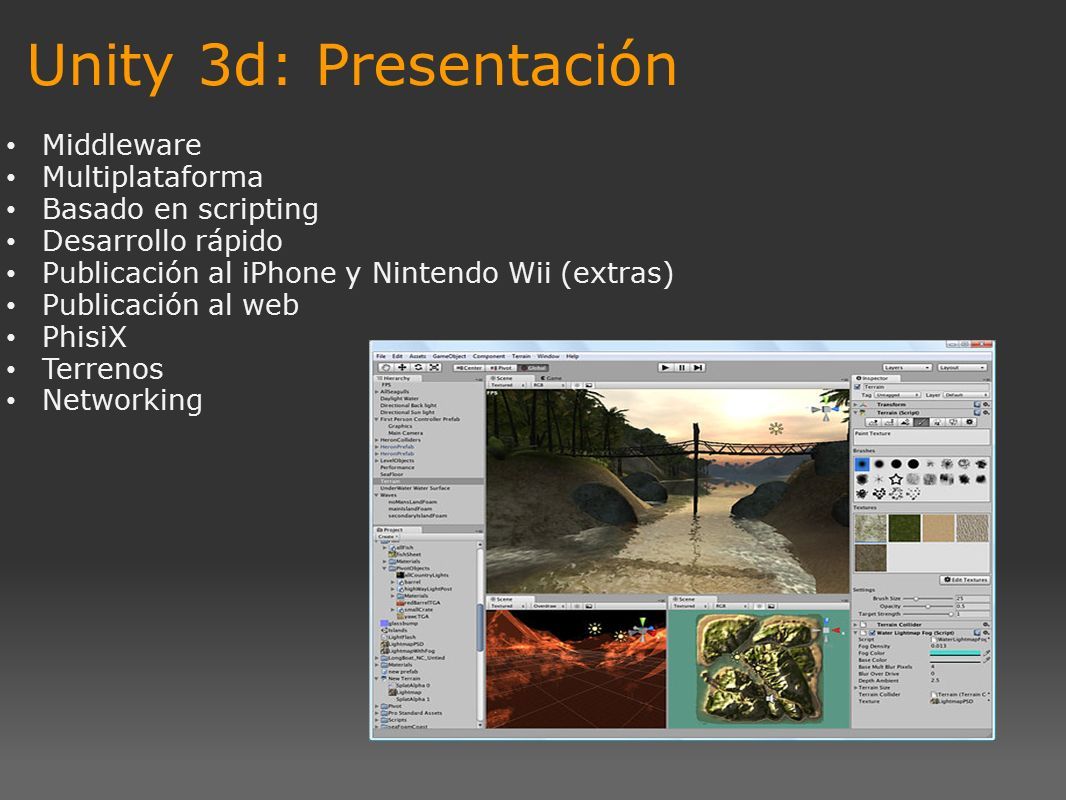Viewport: 1066px width, 800px height.
Task: Adjust the Brush Size slider
Action: coord(928,598)
